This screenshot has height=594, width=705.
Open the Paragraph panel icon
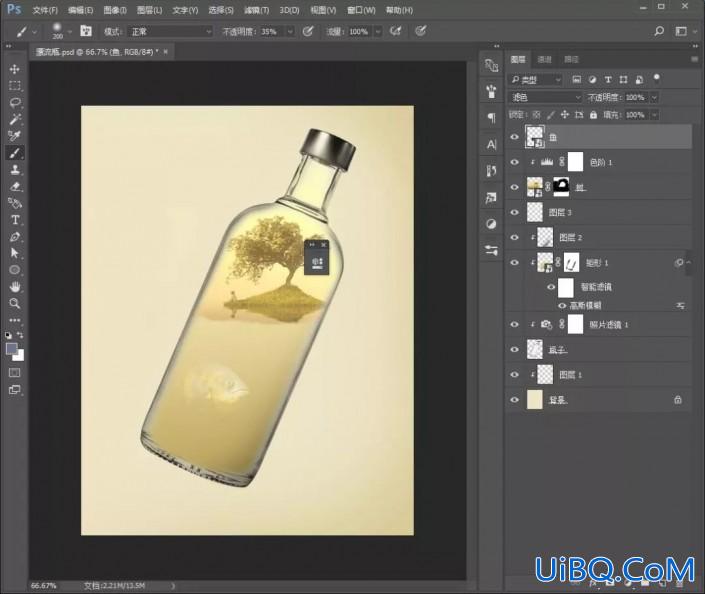pyautogui.click(x=491, y=118)
